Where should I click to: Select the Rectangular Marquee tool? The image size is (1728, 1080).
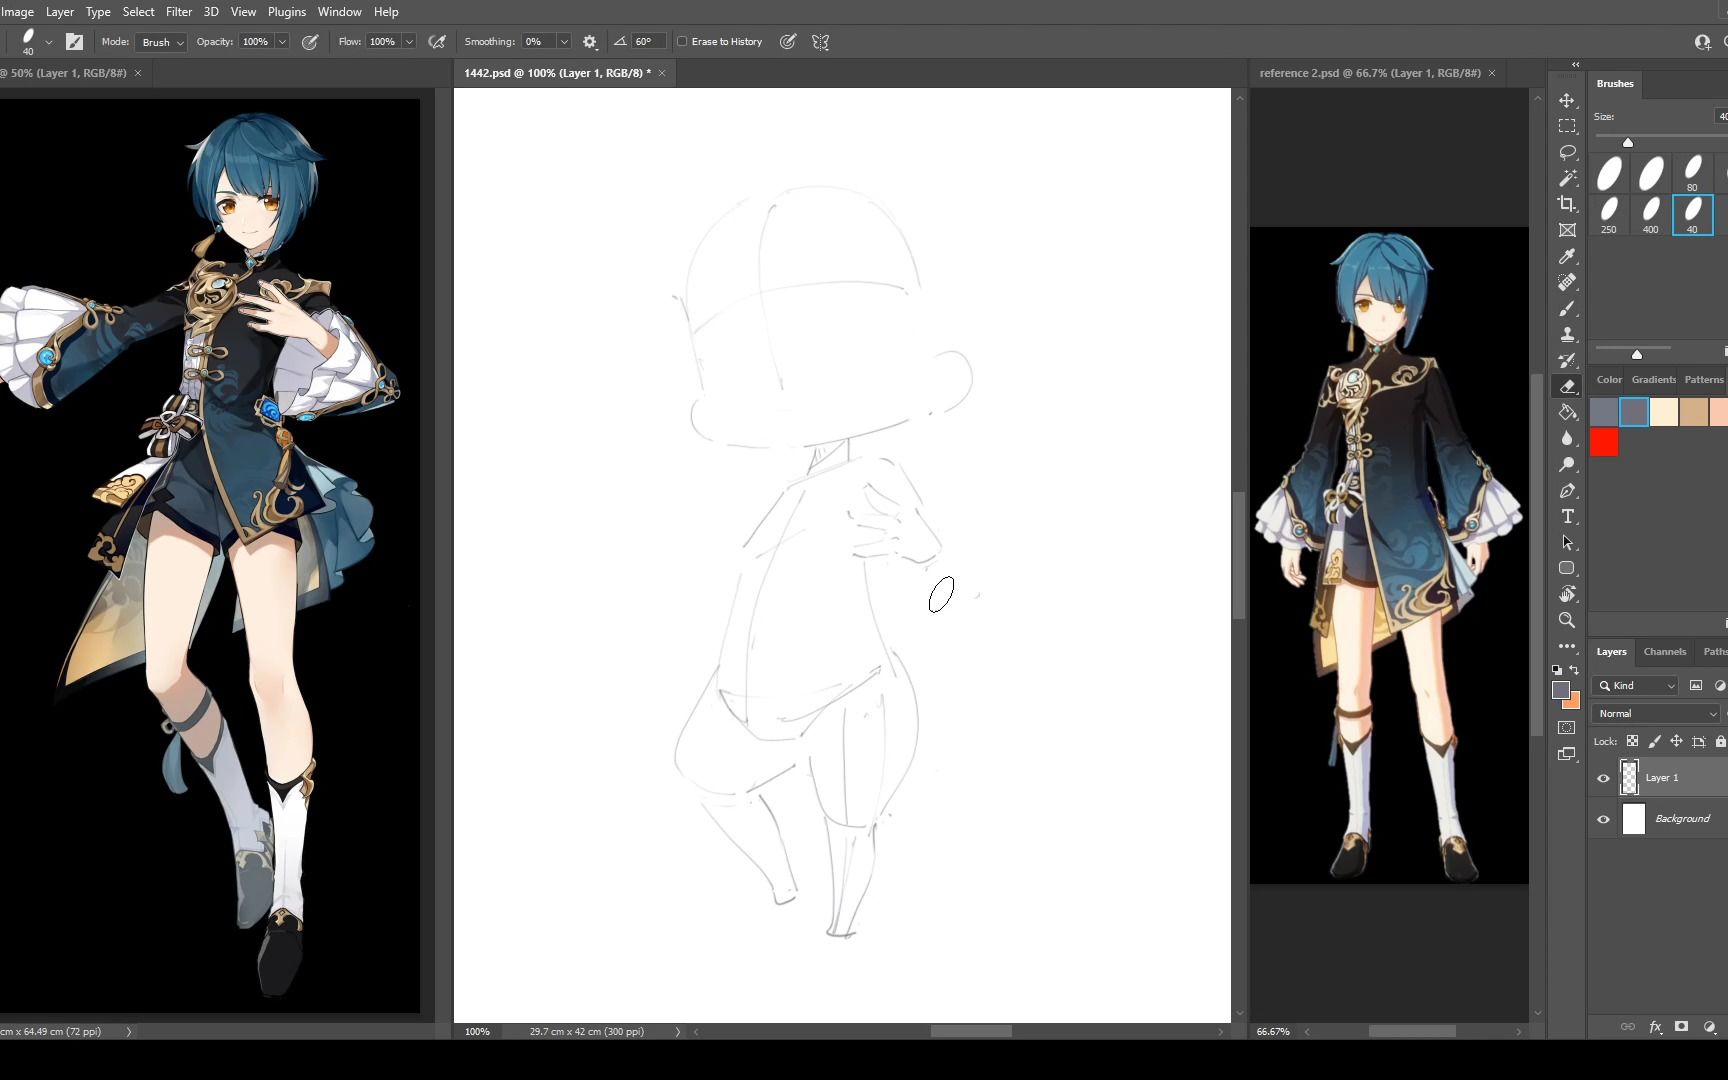1567,126
